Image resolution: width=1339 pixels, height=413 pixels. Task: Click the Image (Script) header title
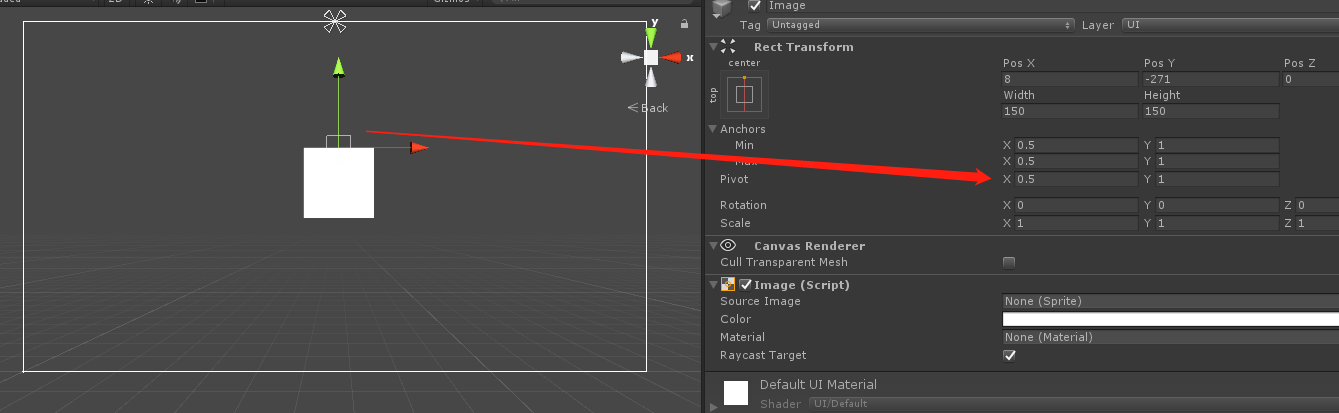(x=802, y=285)
